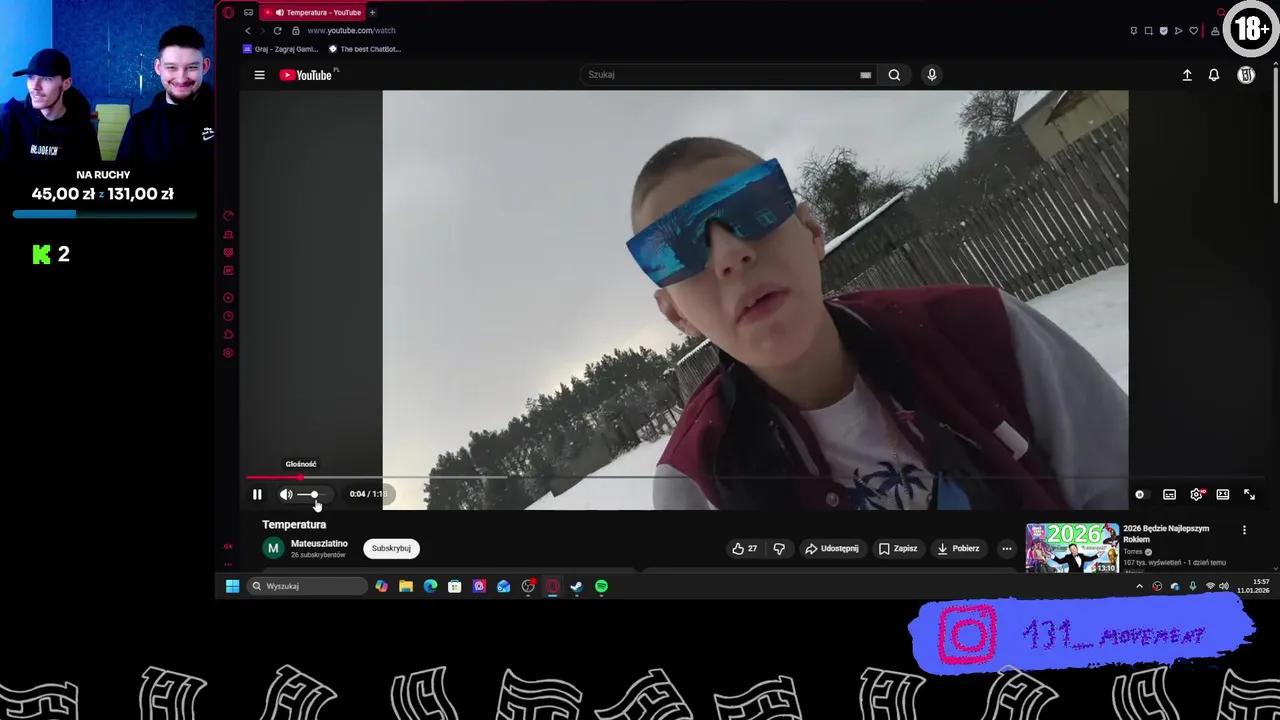1280x720 pixels.
Task: Open Steam from the taskbar
Action: 577,587
